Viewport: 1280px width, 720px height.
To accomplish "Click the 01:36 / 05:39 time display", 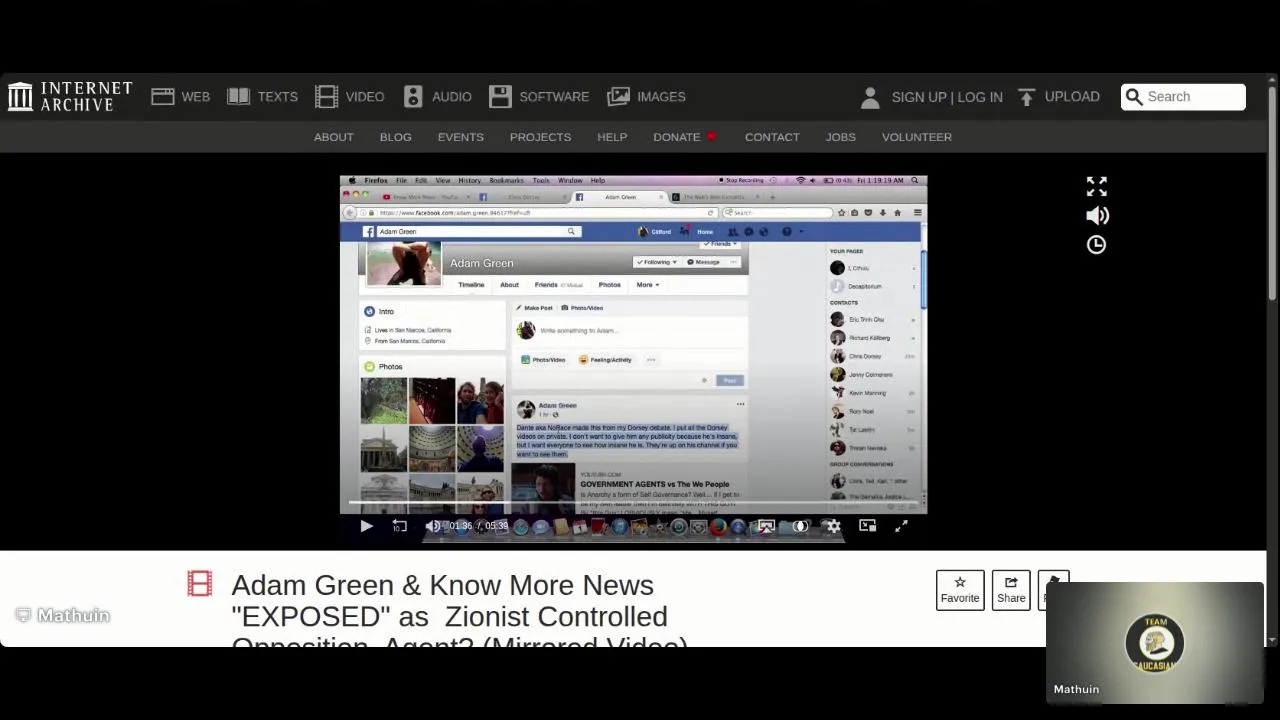I will tap(479, 526).
